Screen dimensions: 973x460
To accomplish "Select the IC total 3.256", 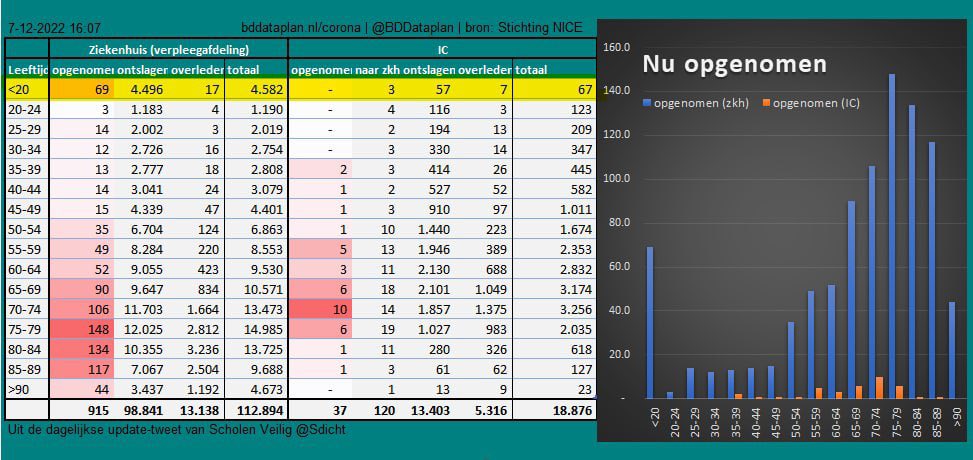I will pos(575,309).
